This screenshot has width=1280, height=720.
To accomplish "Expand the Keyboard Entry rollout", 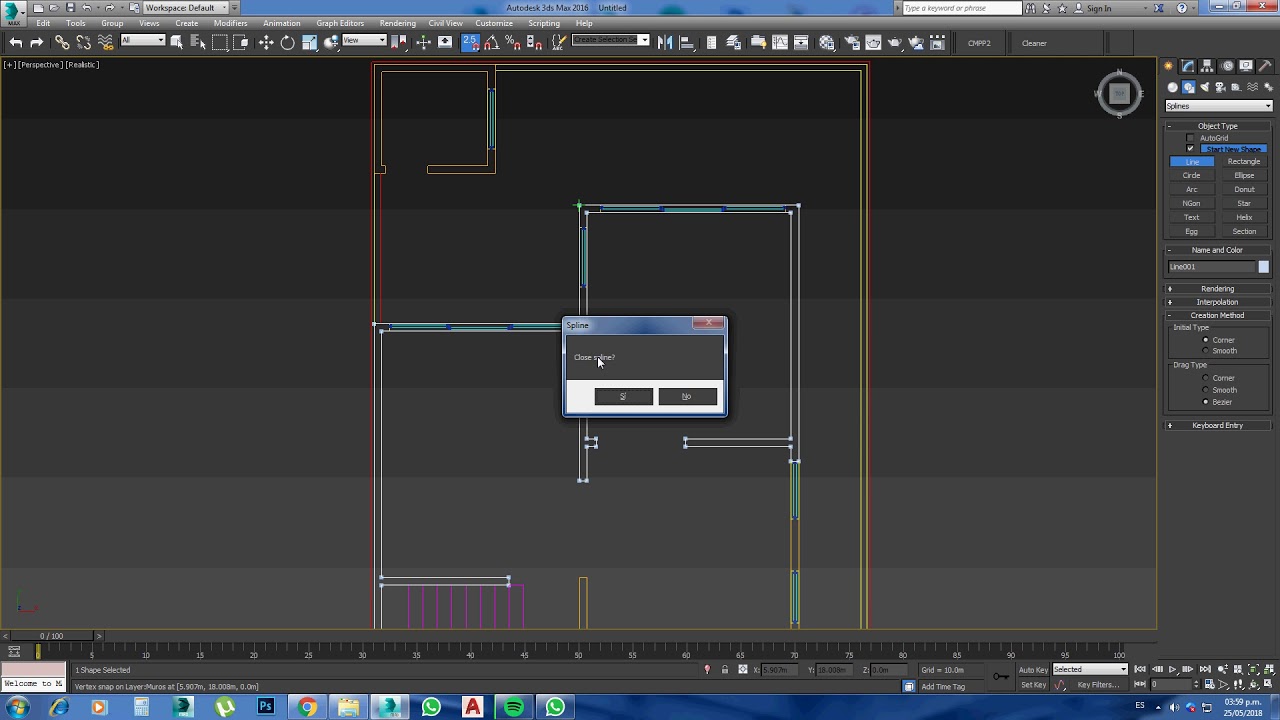I will click(x=1217, y=426).
